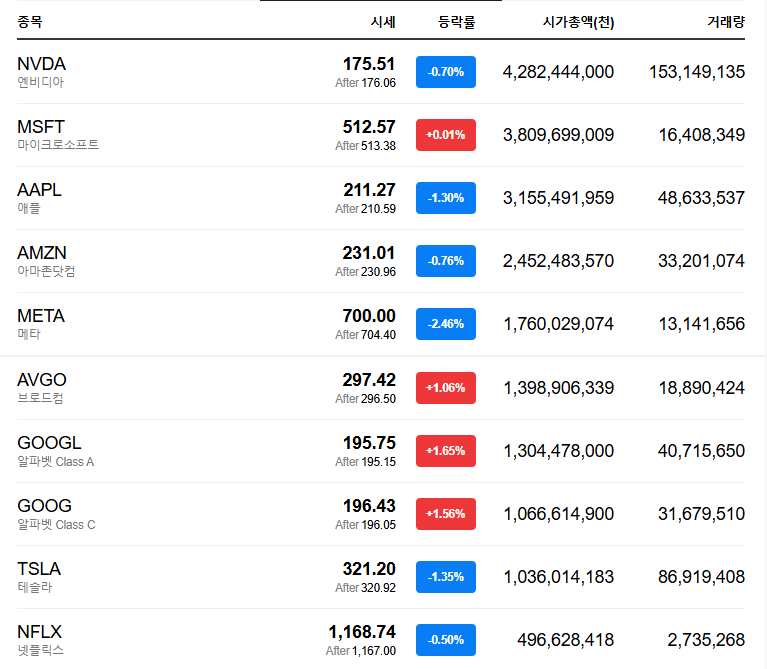
Task: Click the TSLA price 321.20
Action: pos(369,570)
